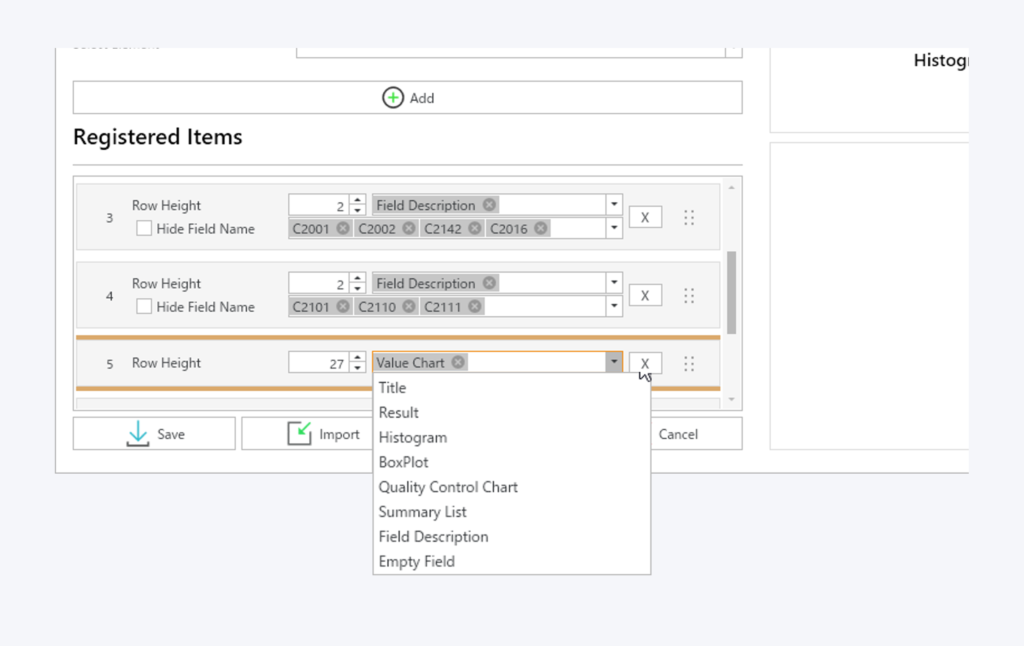Click the Import arrow icon

(299, 434)
